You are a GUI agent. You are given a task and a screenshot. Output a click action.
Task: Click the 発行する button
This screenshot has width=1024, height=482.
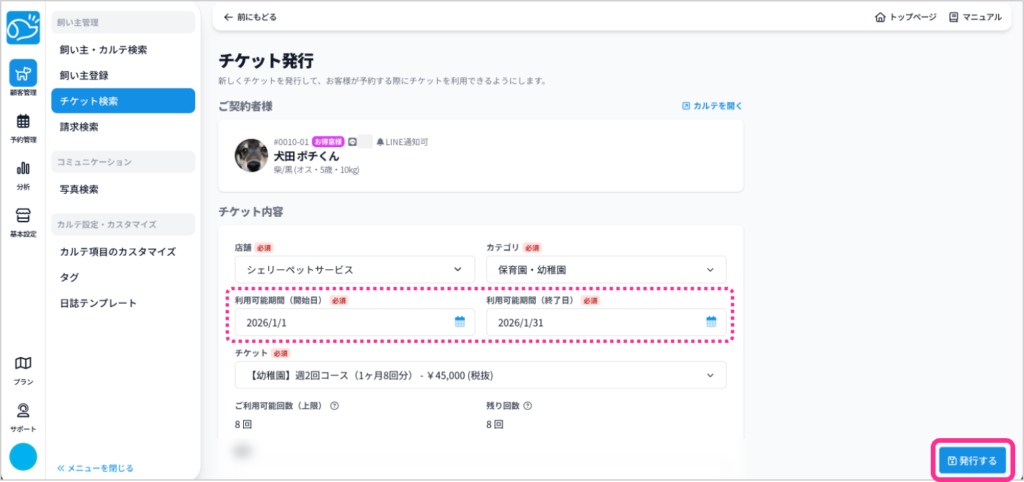(x=971, y=461)
